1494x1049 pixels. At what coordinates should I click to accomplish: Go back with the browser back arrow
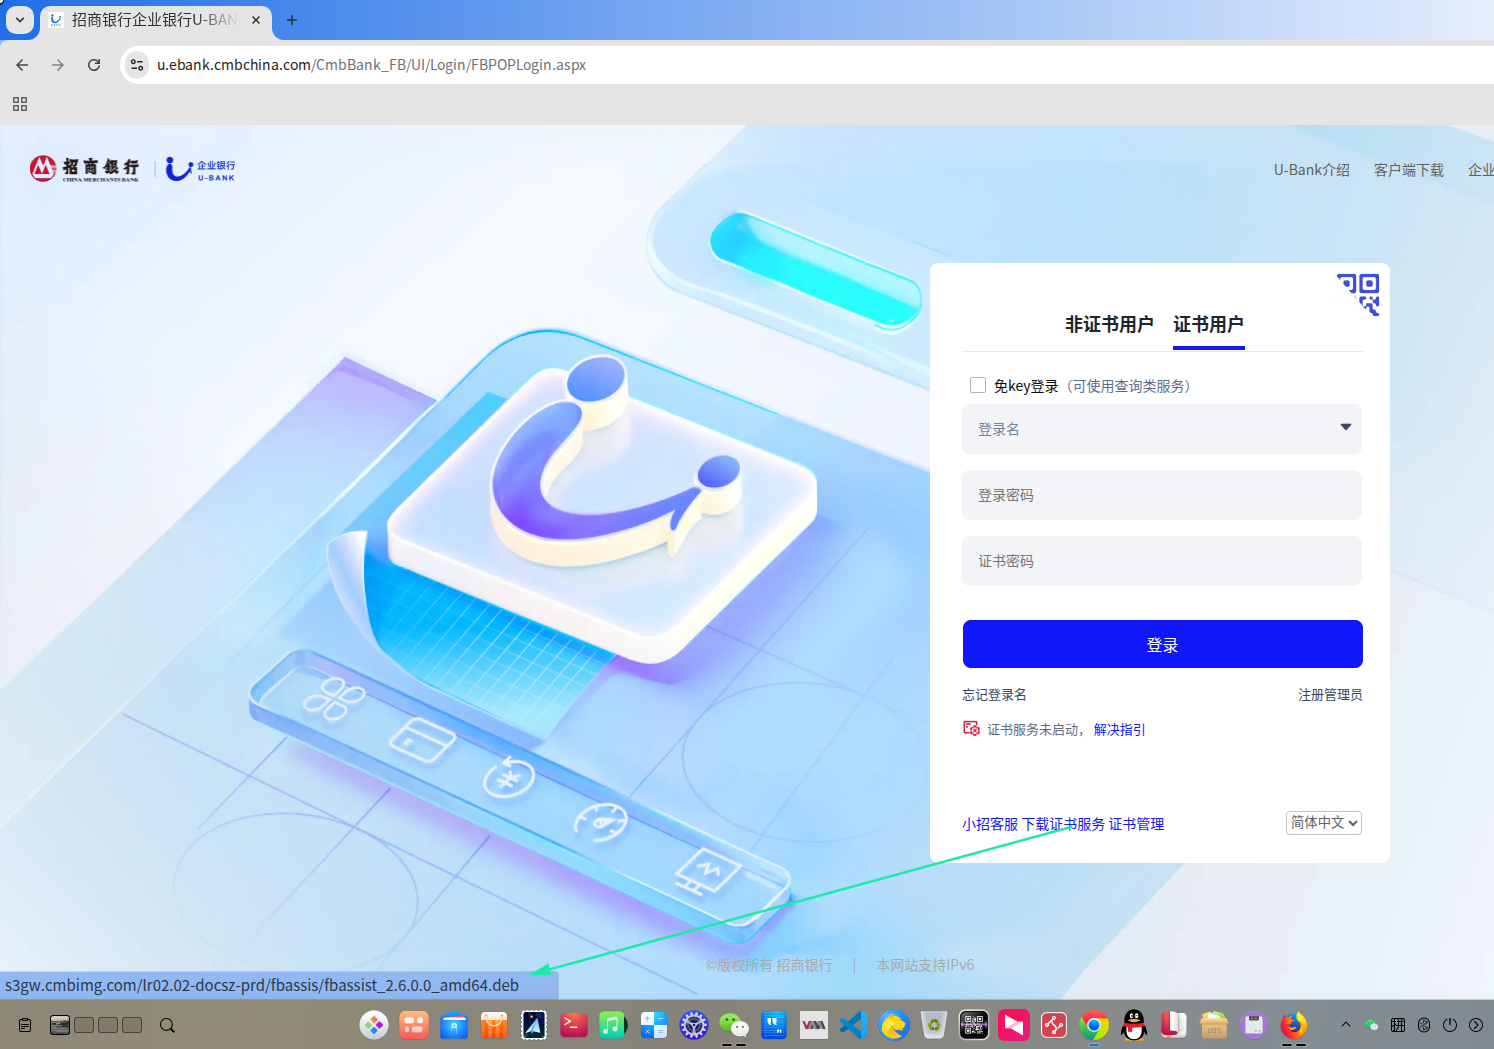[x=22, y=65]
